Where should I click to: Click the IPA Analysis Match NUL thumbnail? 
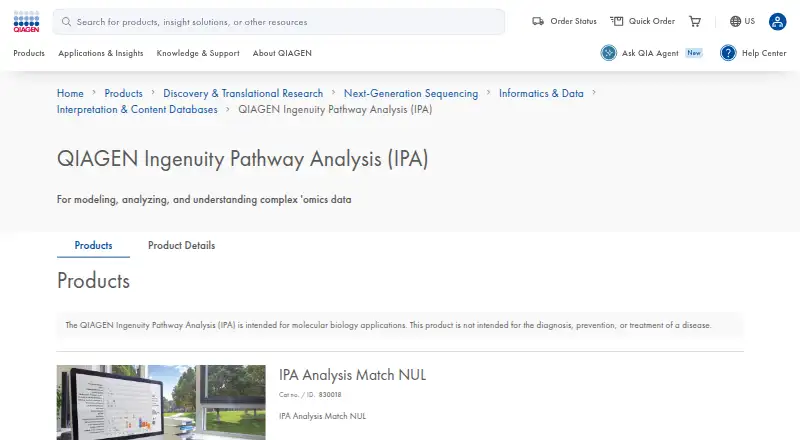161,402
